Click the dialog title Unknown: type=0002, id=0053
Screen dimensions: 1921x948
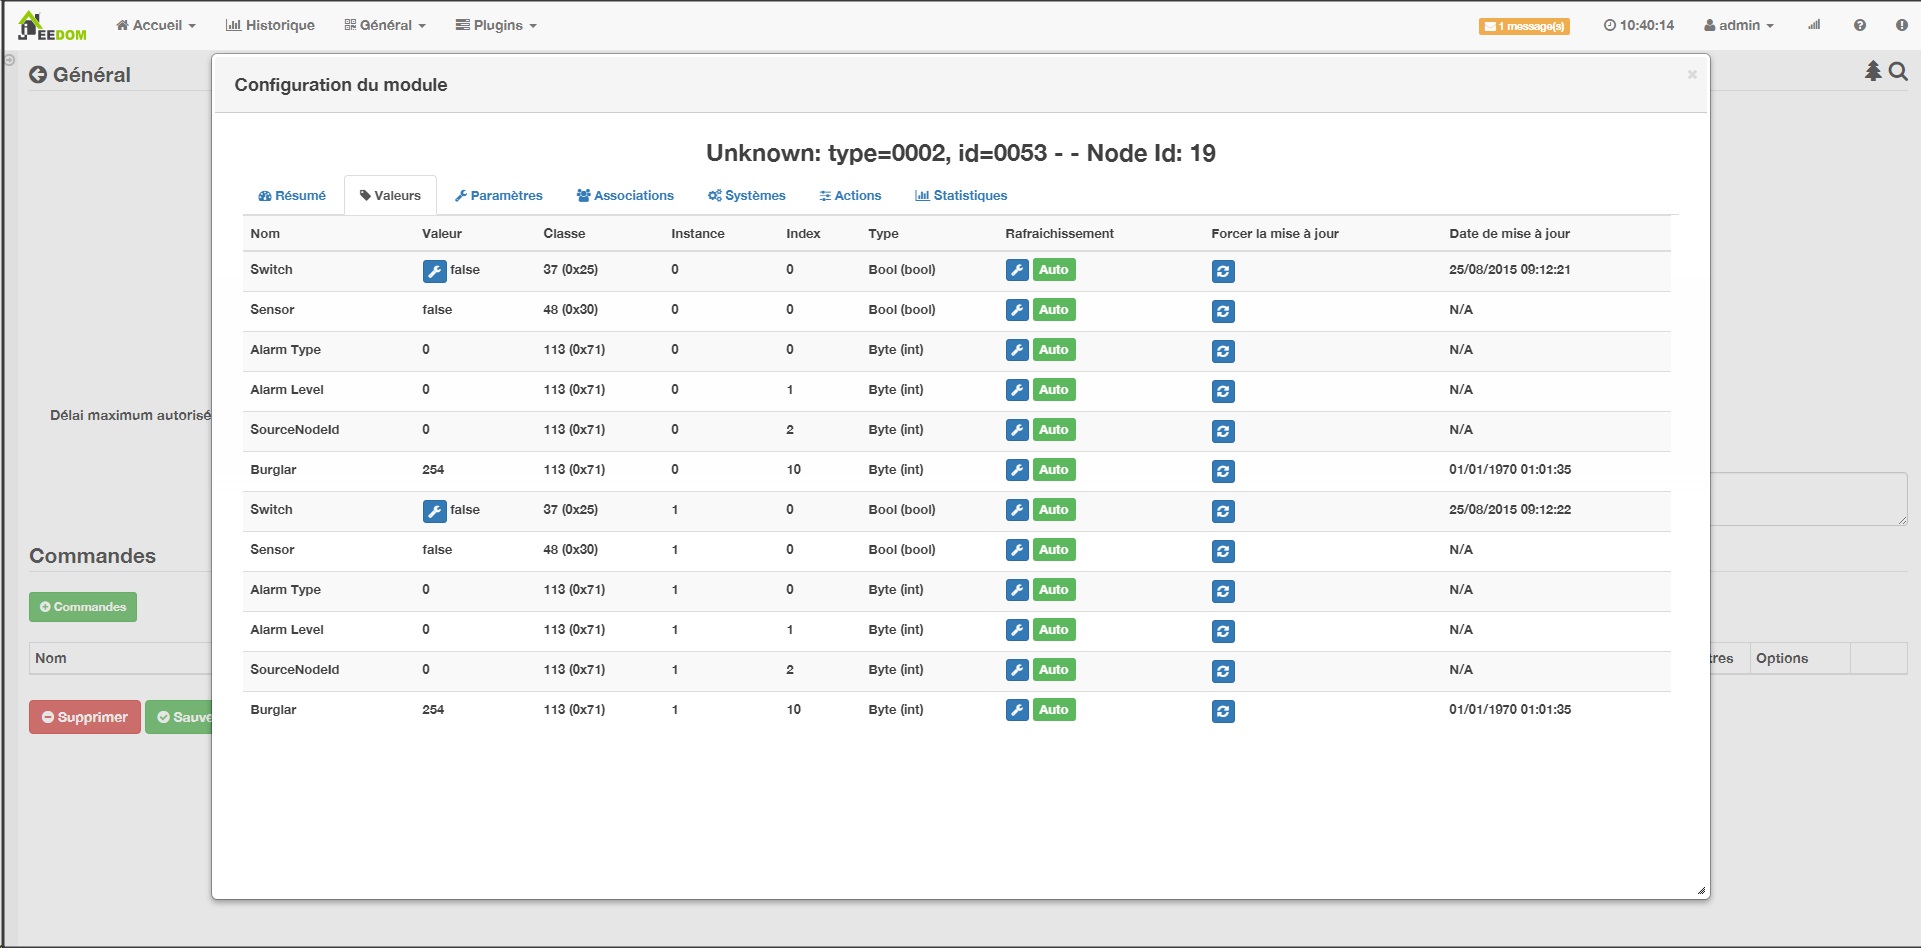pyautogui.click(x=961, y=153)
